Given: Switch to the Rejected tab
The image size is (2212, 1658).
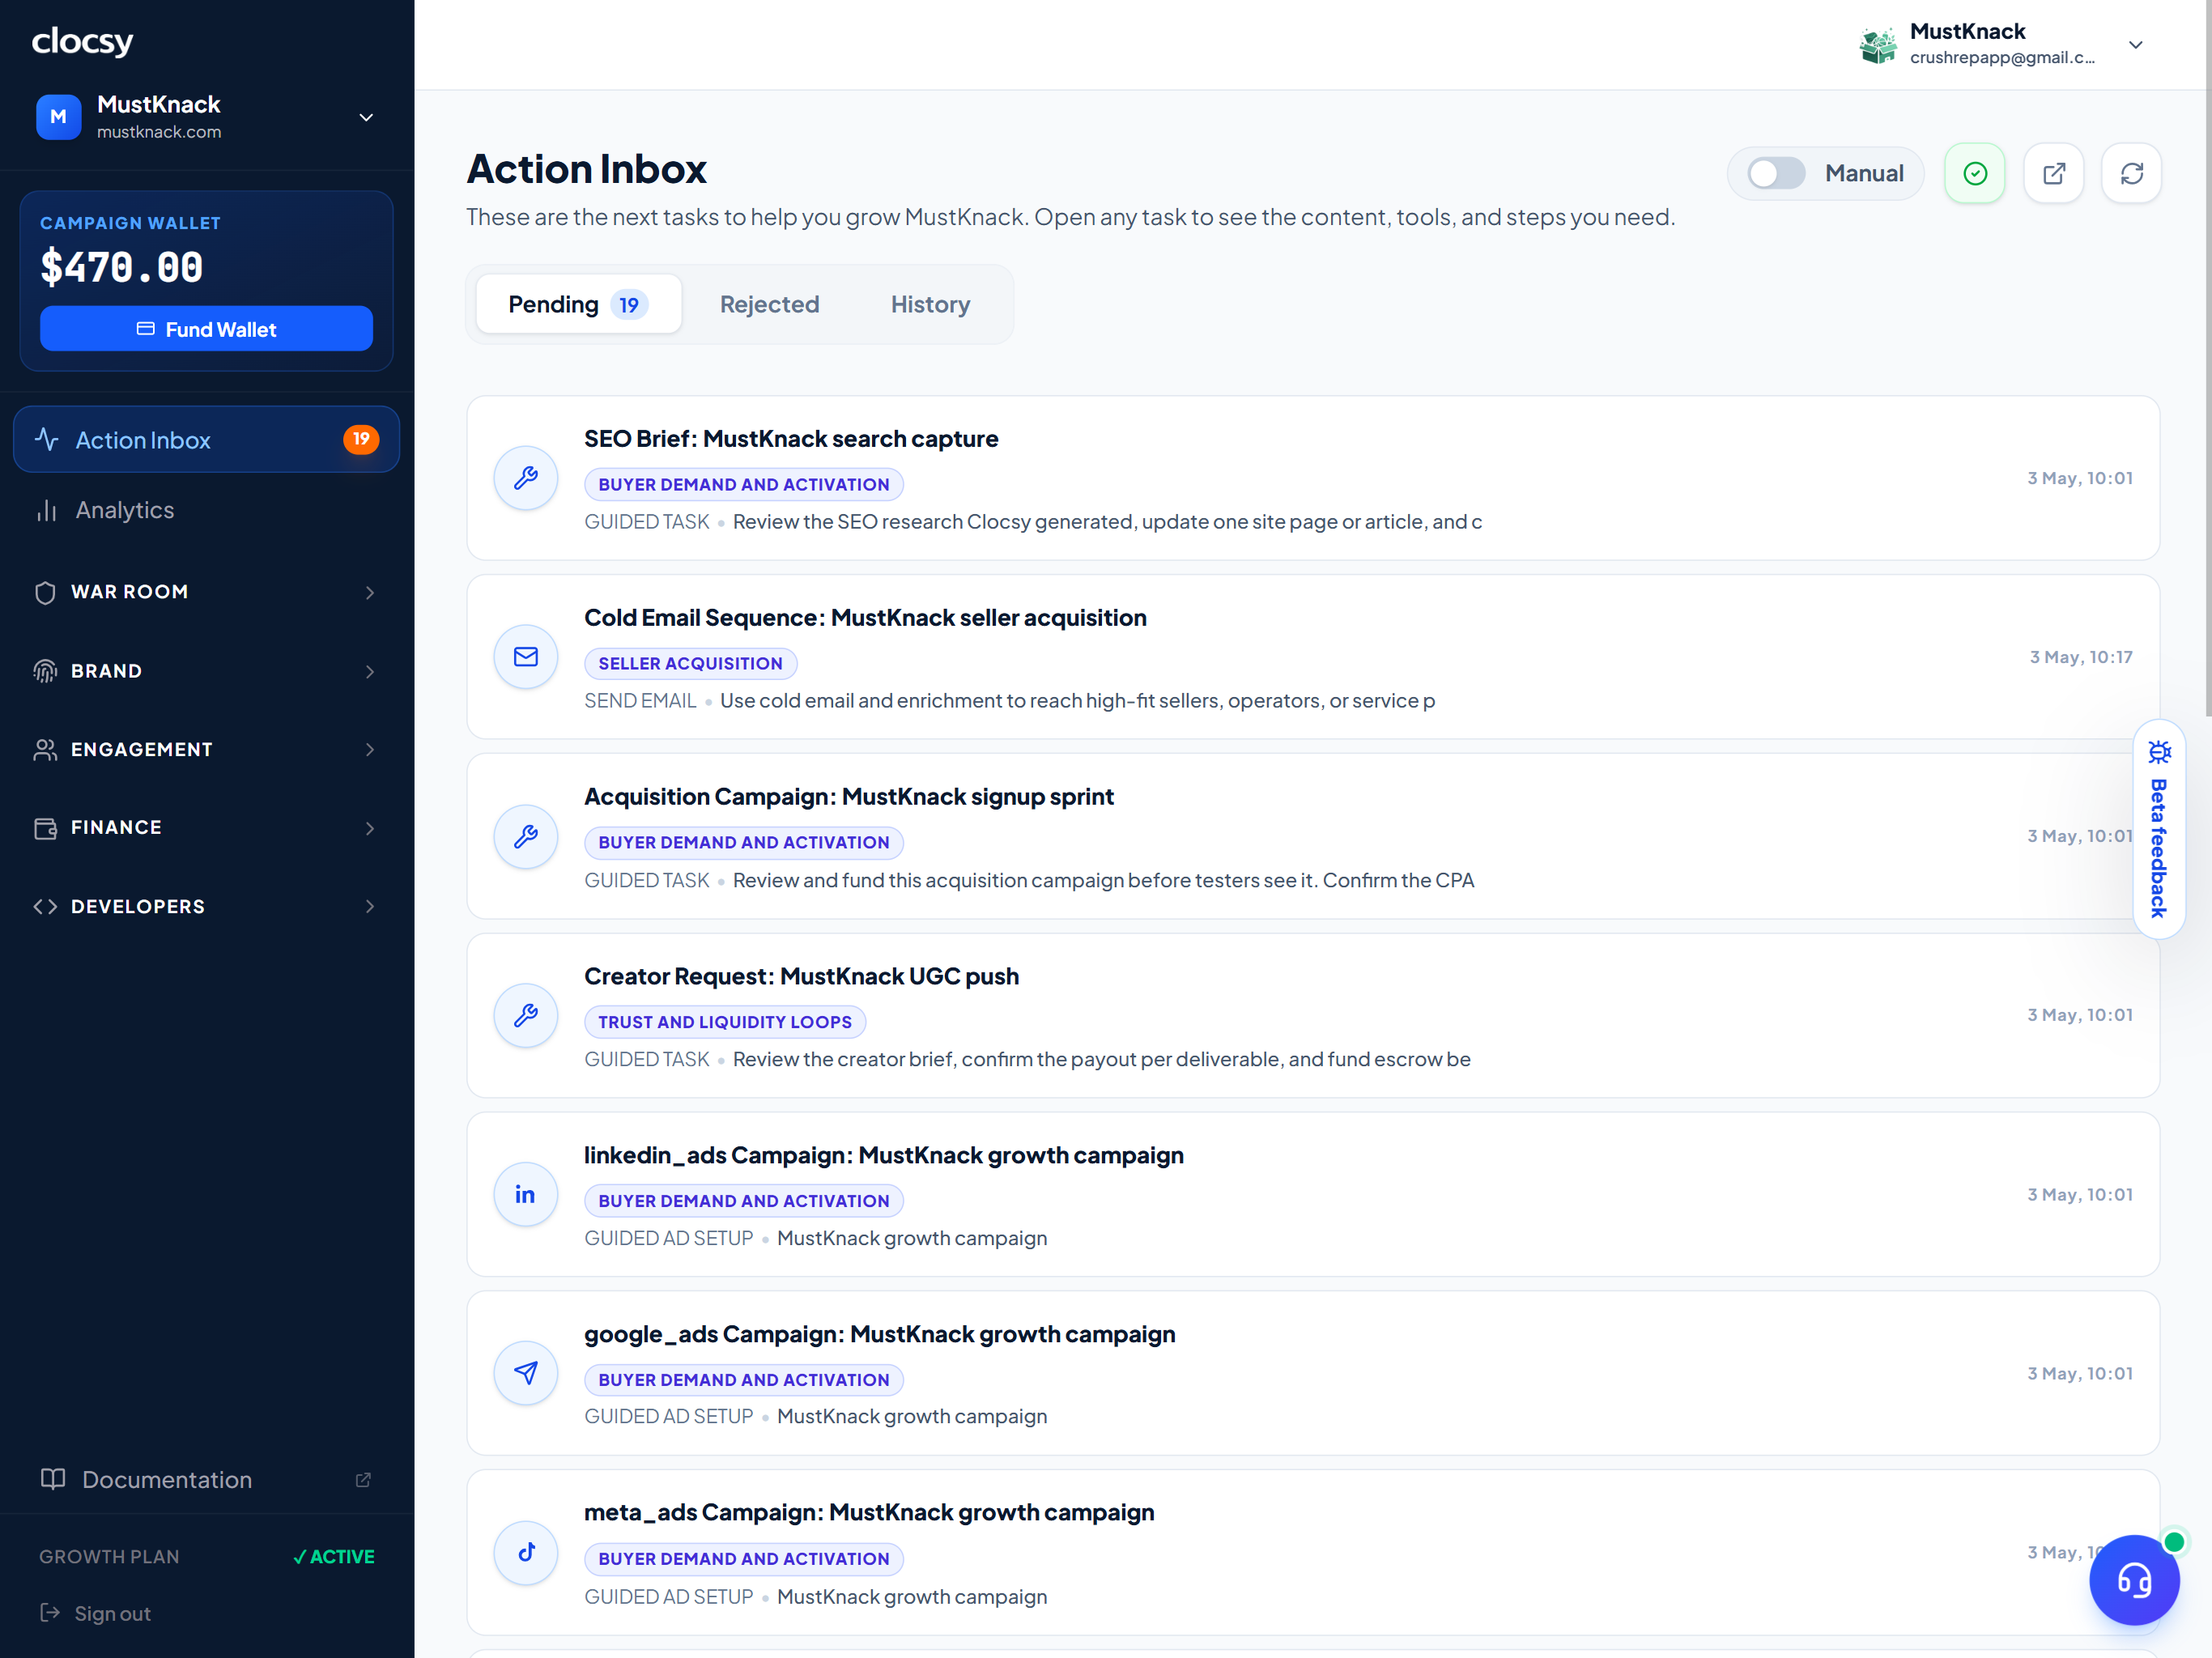Looking at the screenshot, I should [x=769, y=304].
